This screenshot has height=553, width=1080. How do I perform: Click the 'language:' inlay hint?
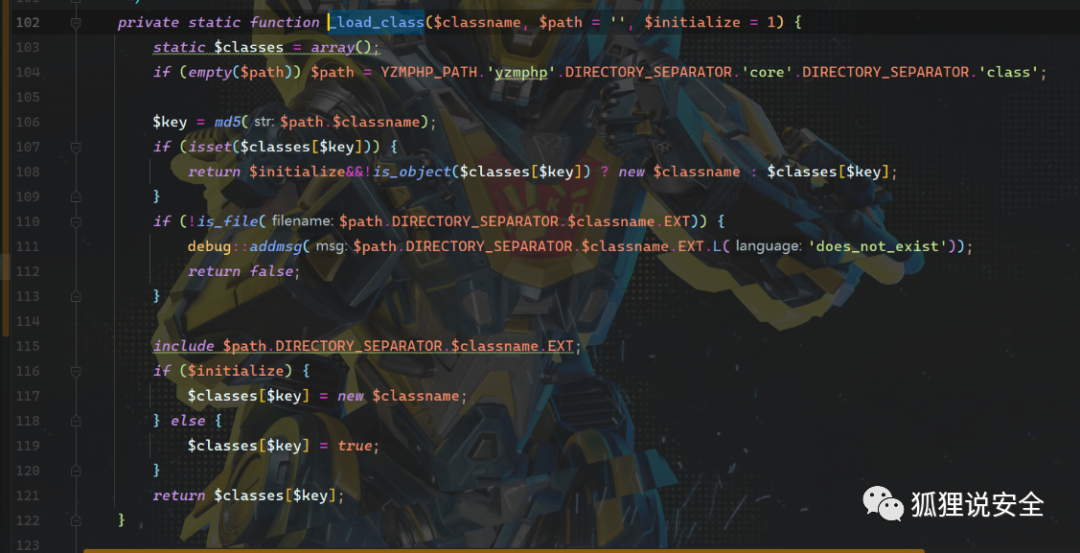pos(768,246)
